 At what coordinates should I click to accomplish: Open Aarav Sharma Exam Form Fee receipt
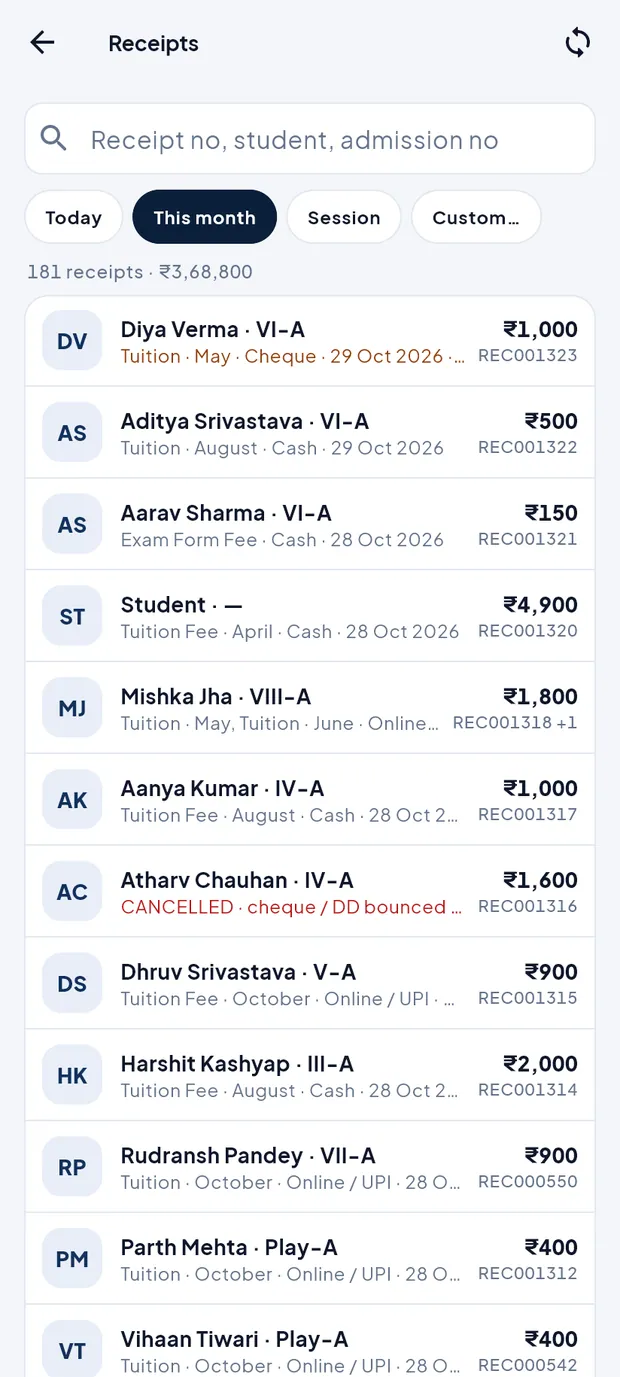310,525
